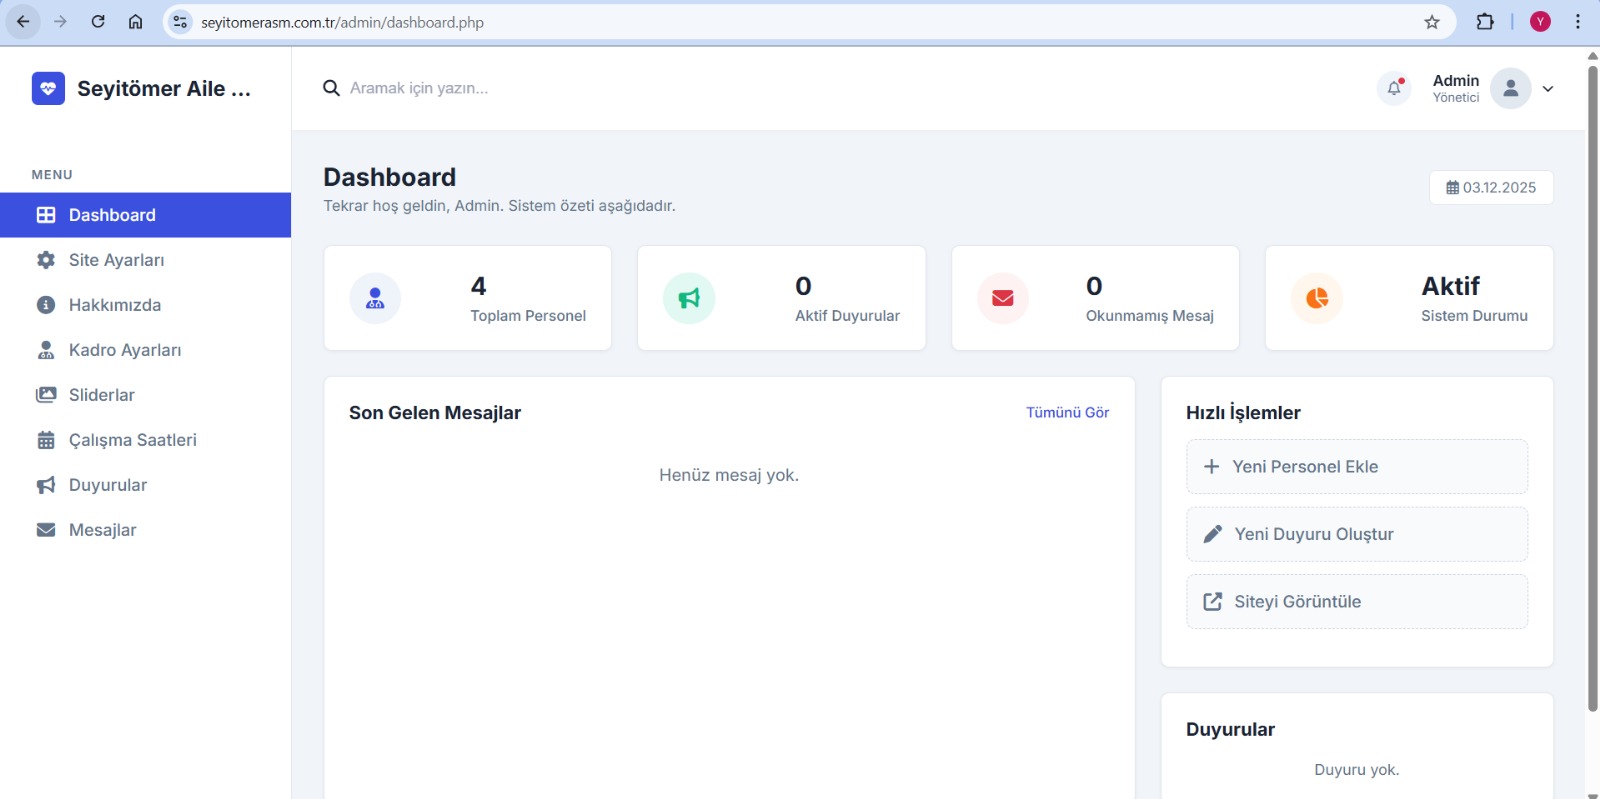Bookmark this page with the star icon

(1432, 22)
